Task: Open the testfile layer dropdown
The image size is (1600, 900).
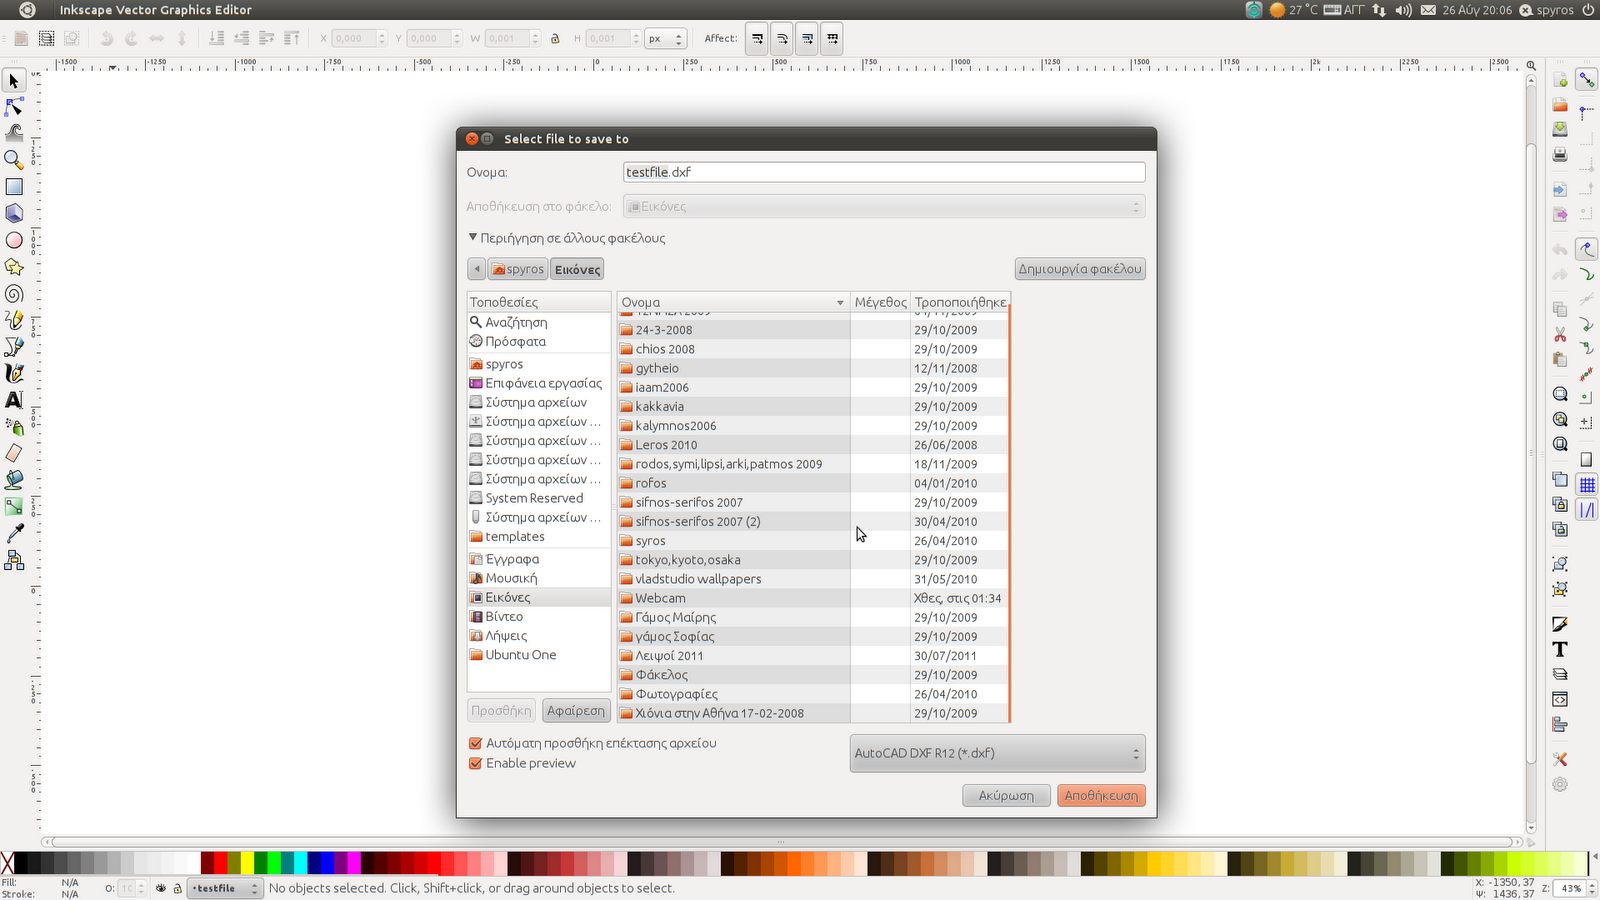Action: pos(224,888)
